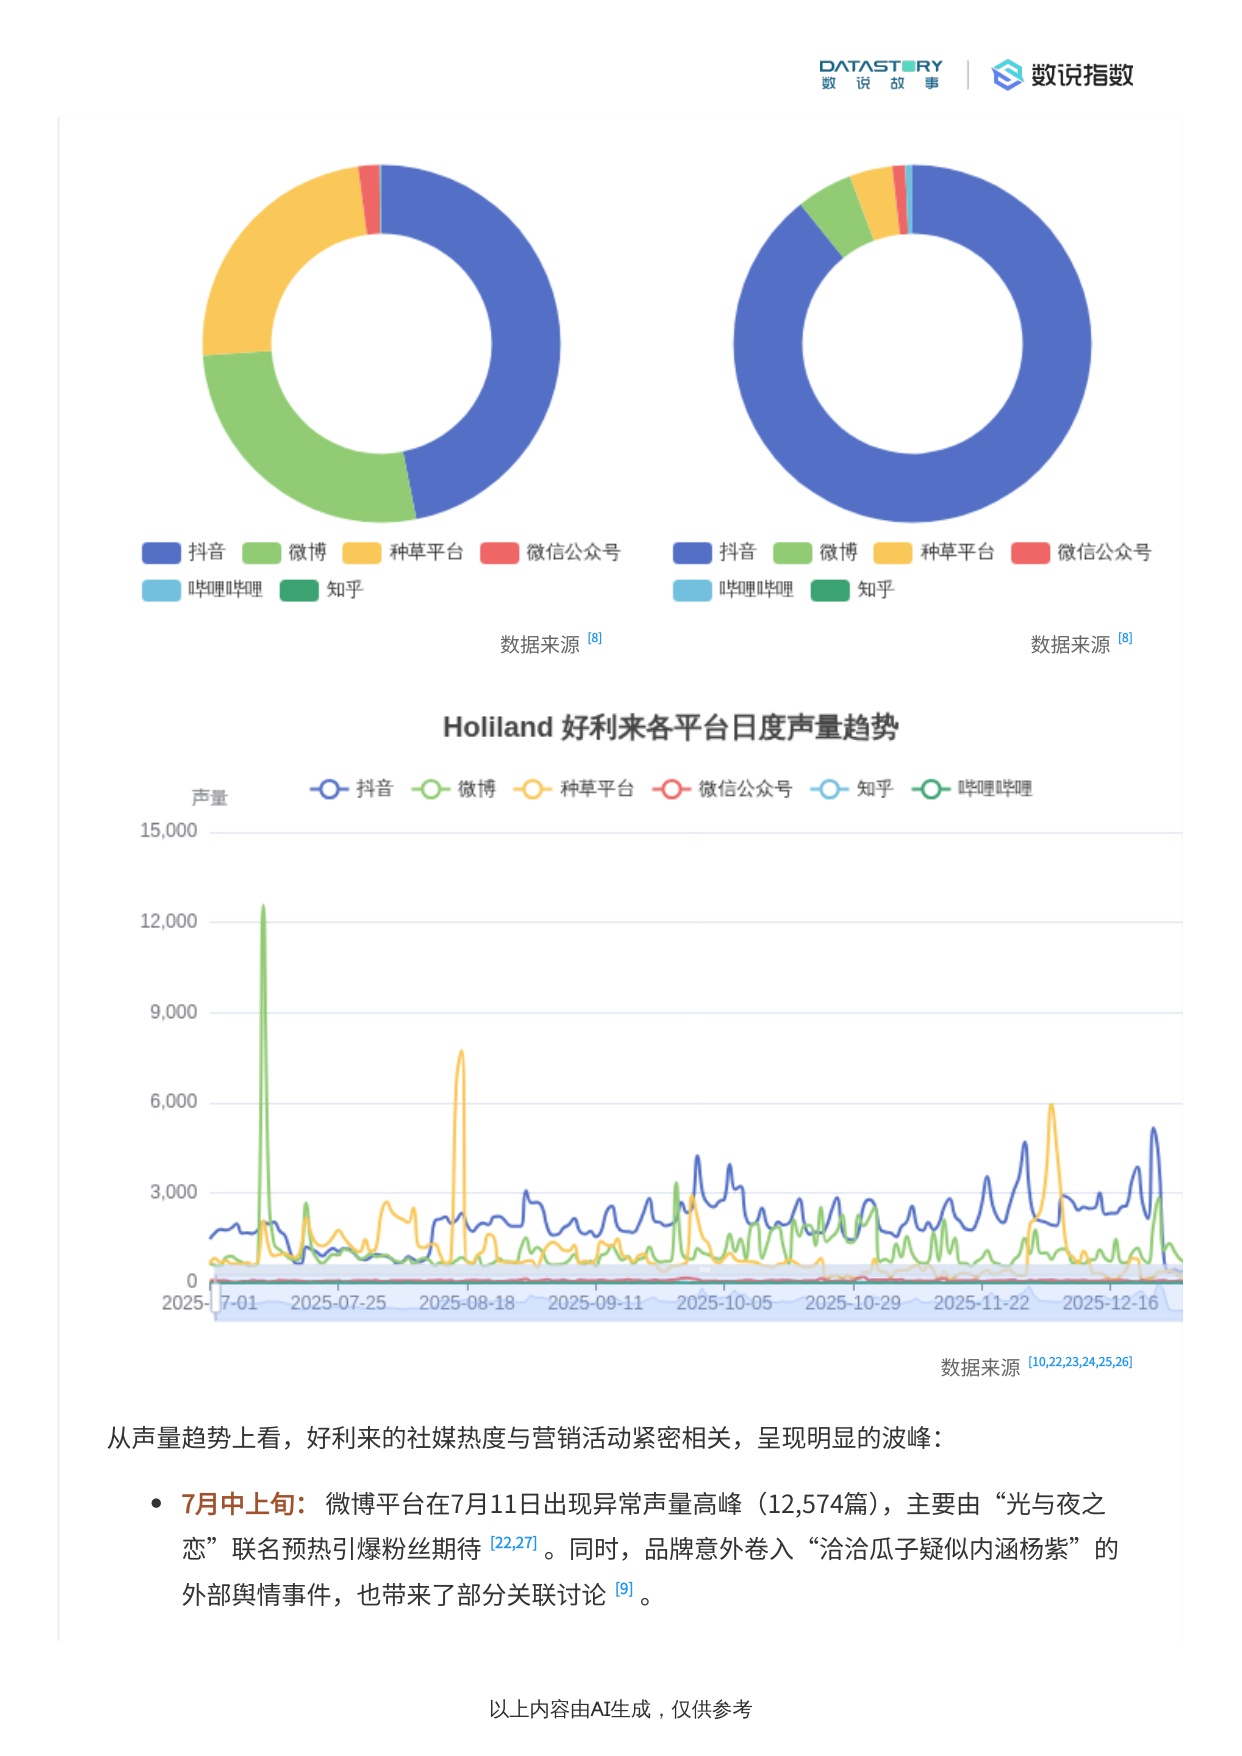Toggle 哔哩哔哩 legend in left donut chart

tap(202, 590)
